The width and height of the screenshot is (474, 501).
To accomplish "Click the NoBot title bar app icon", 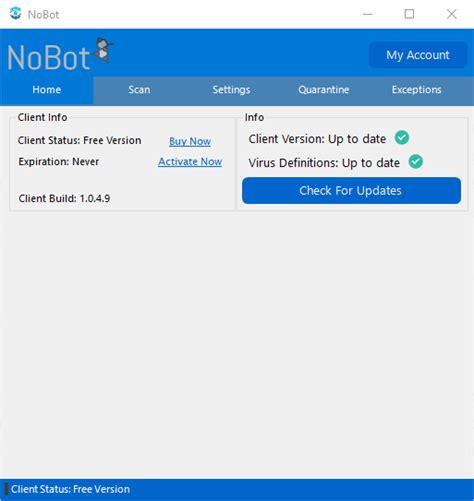I will point(16,14).
